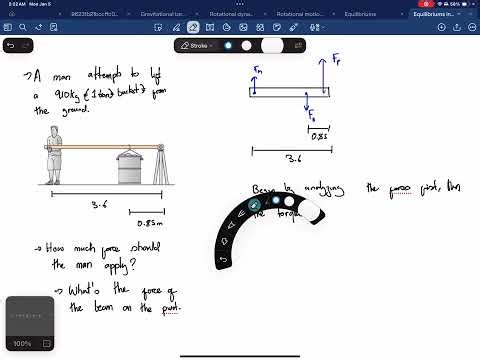Select the pen tool in top toolbar
480x360 pixels.
[x=176, y=27]
